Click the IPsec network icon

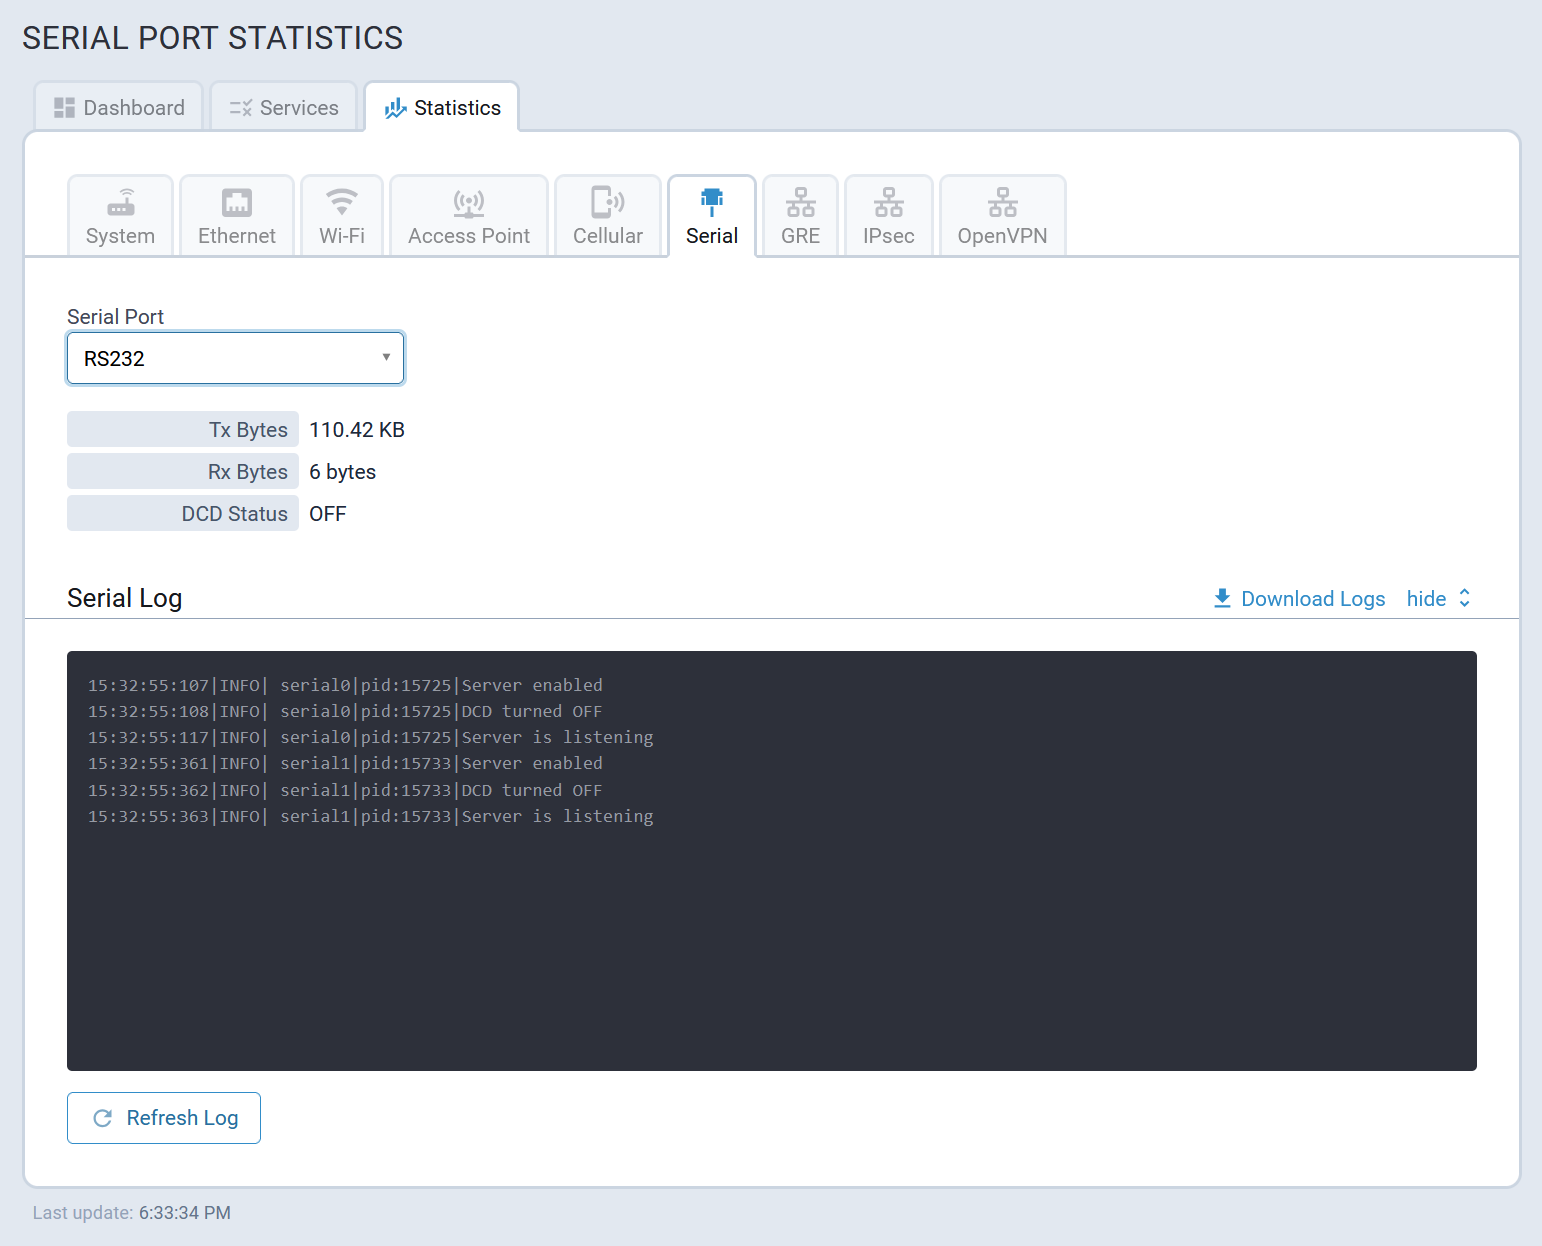[x=888, y=203]
